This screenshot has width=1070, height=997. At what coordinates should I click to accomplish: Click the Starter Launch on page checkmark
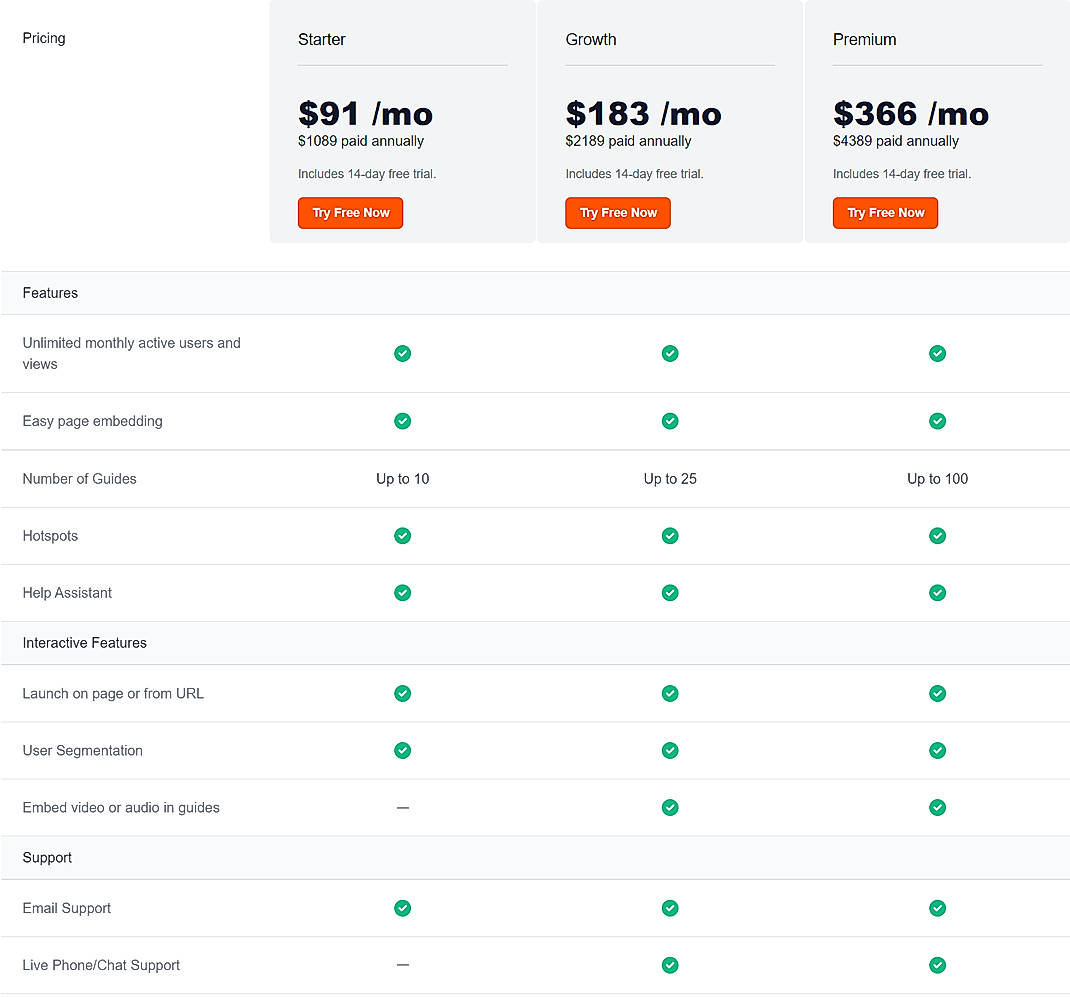(x=402, y=693)
